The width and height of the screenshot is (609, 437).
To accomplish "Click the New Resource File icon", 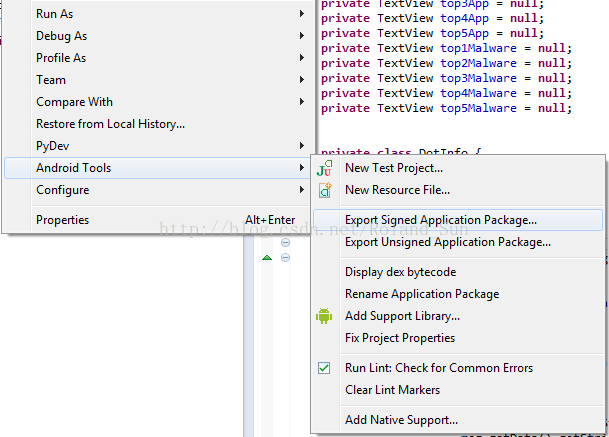I will (x=325, y=190).
